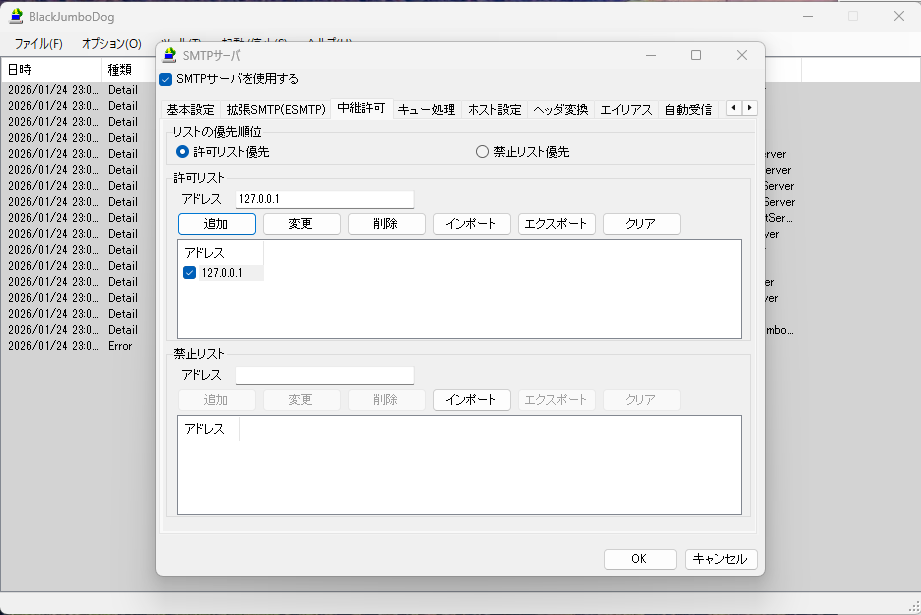Click 追加 button in the allow list
The height and width of the screenshot is (615, 921).
[x=217, y=224]
